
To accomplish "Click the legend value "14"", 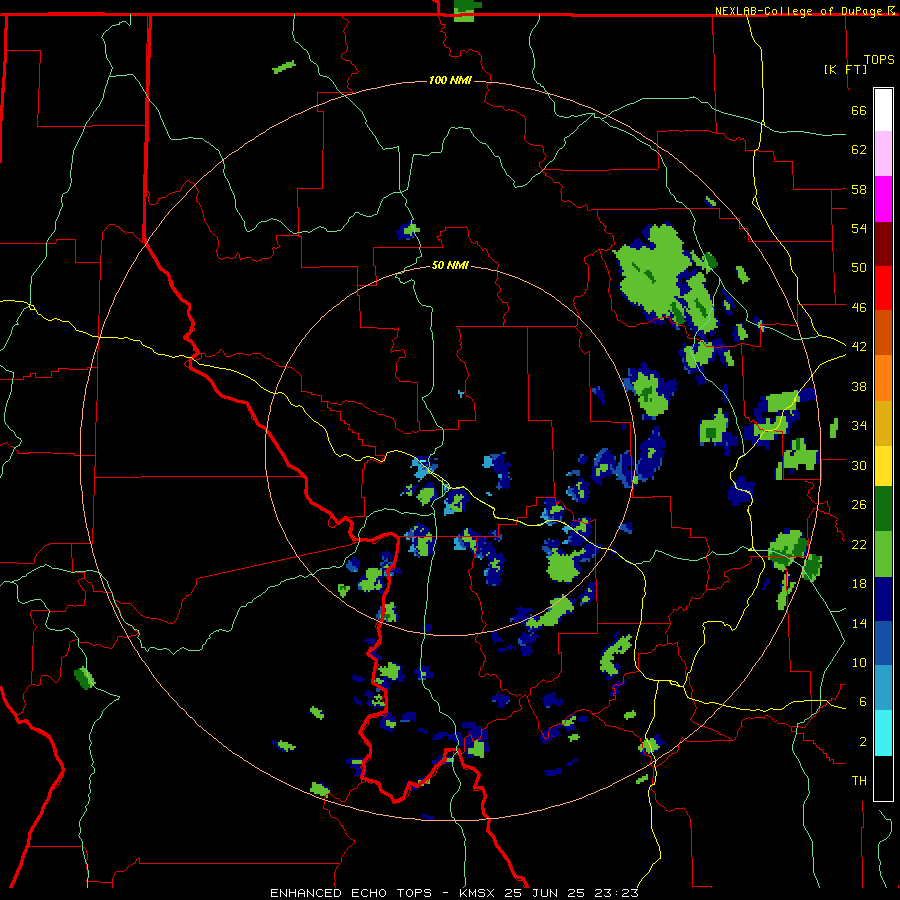I will click(859, 623).
